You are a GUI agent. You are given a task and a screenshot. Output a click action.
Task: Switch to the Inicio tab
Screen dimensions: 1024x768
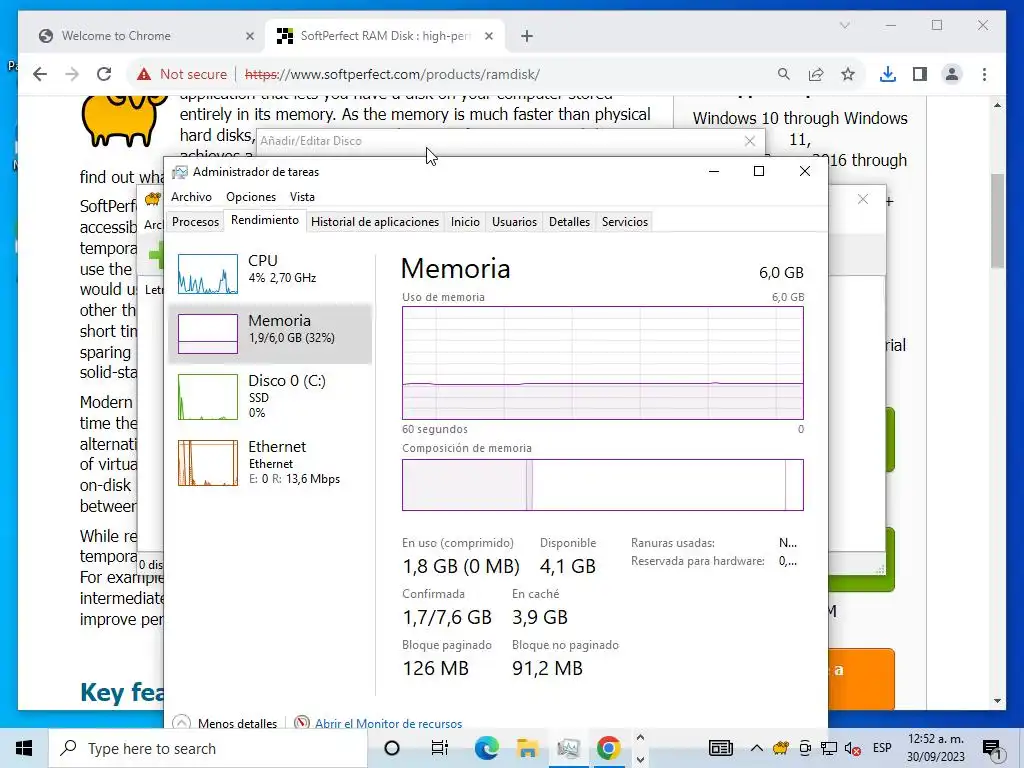(x=465, y=221)
